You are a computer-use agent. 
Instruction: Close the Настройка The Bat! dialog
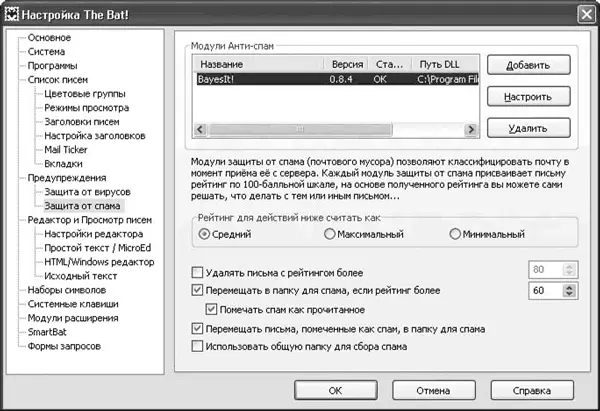586,15
